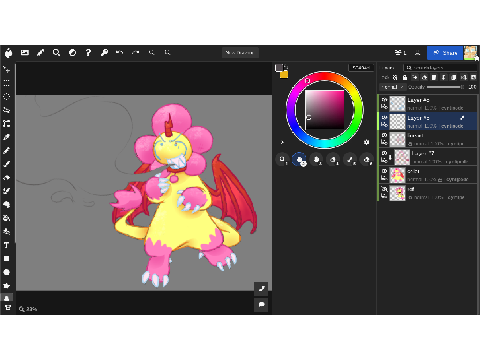
Task: Click the drawing title button in top bar
Action: point(240,53)
